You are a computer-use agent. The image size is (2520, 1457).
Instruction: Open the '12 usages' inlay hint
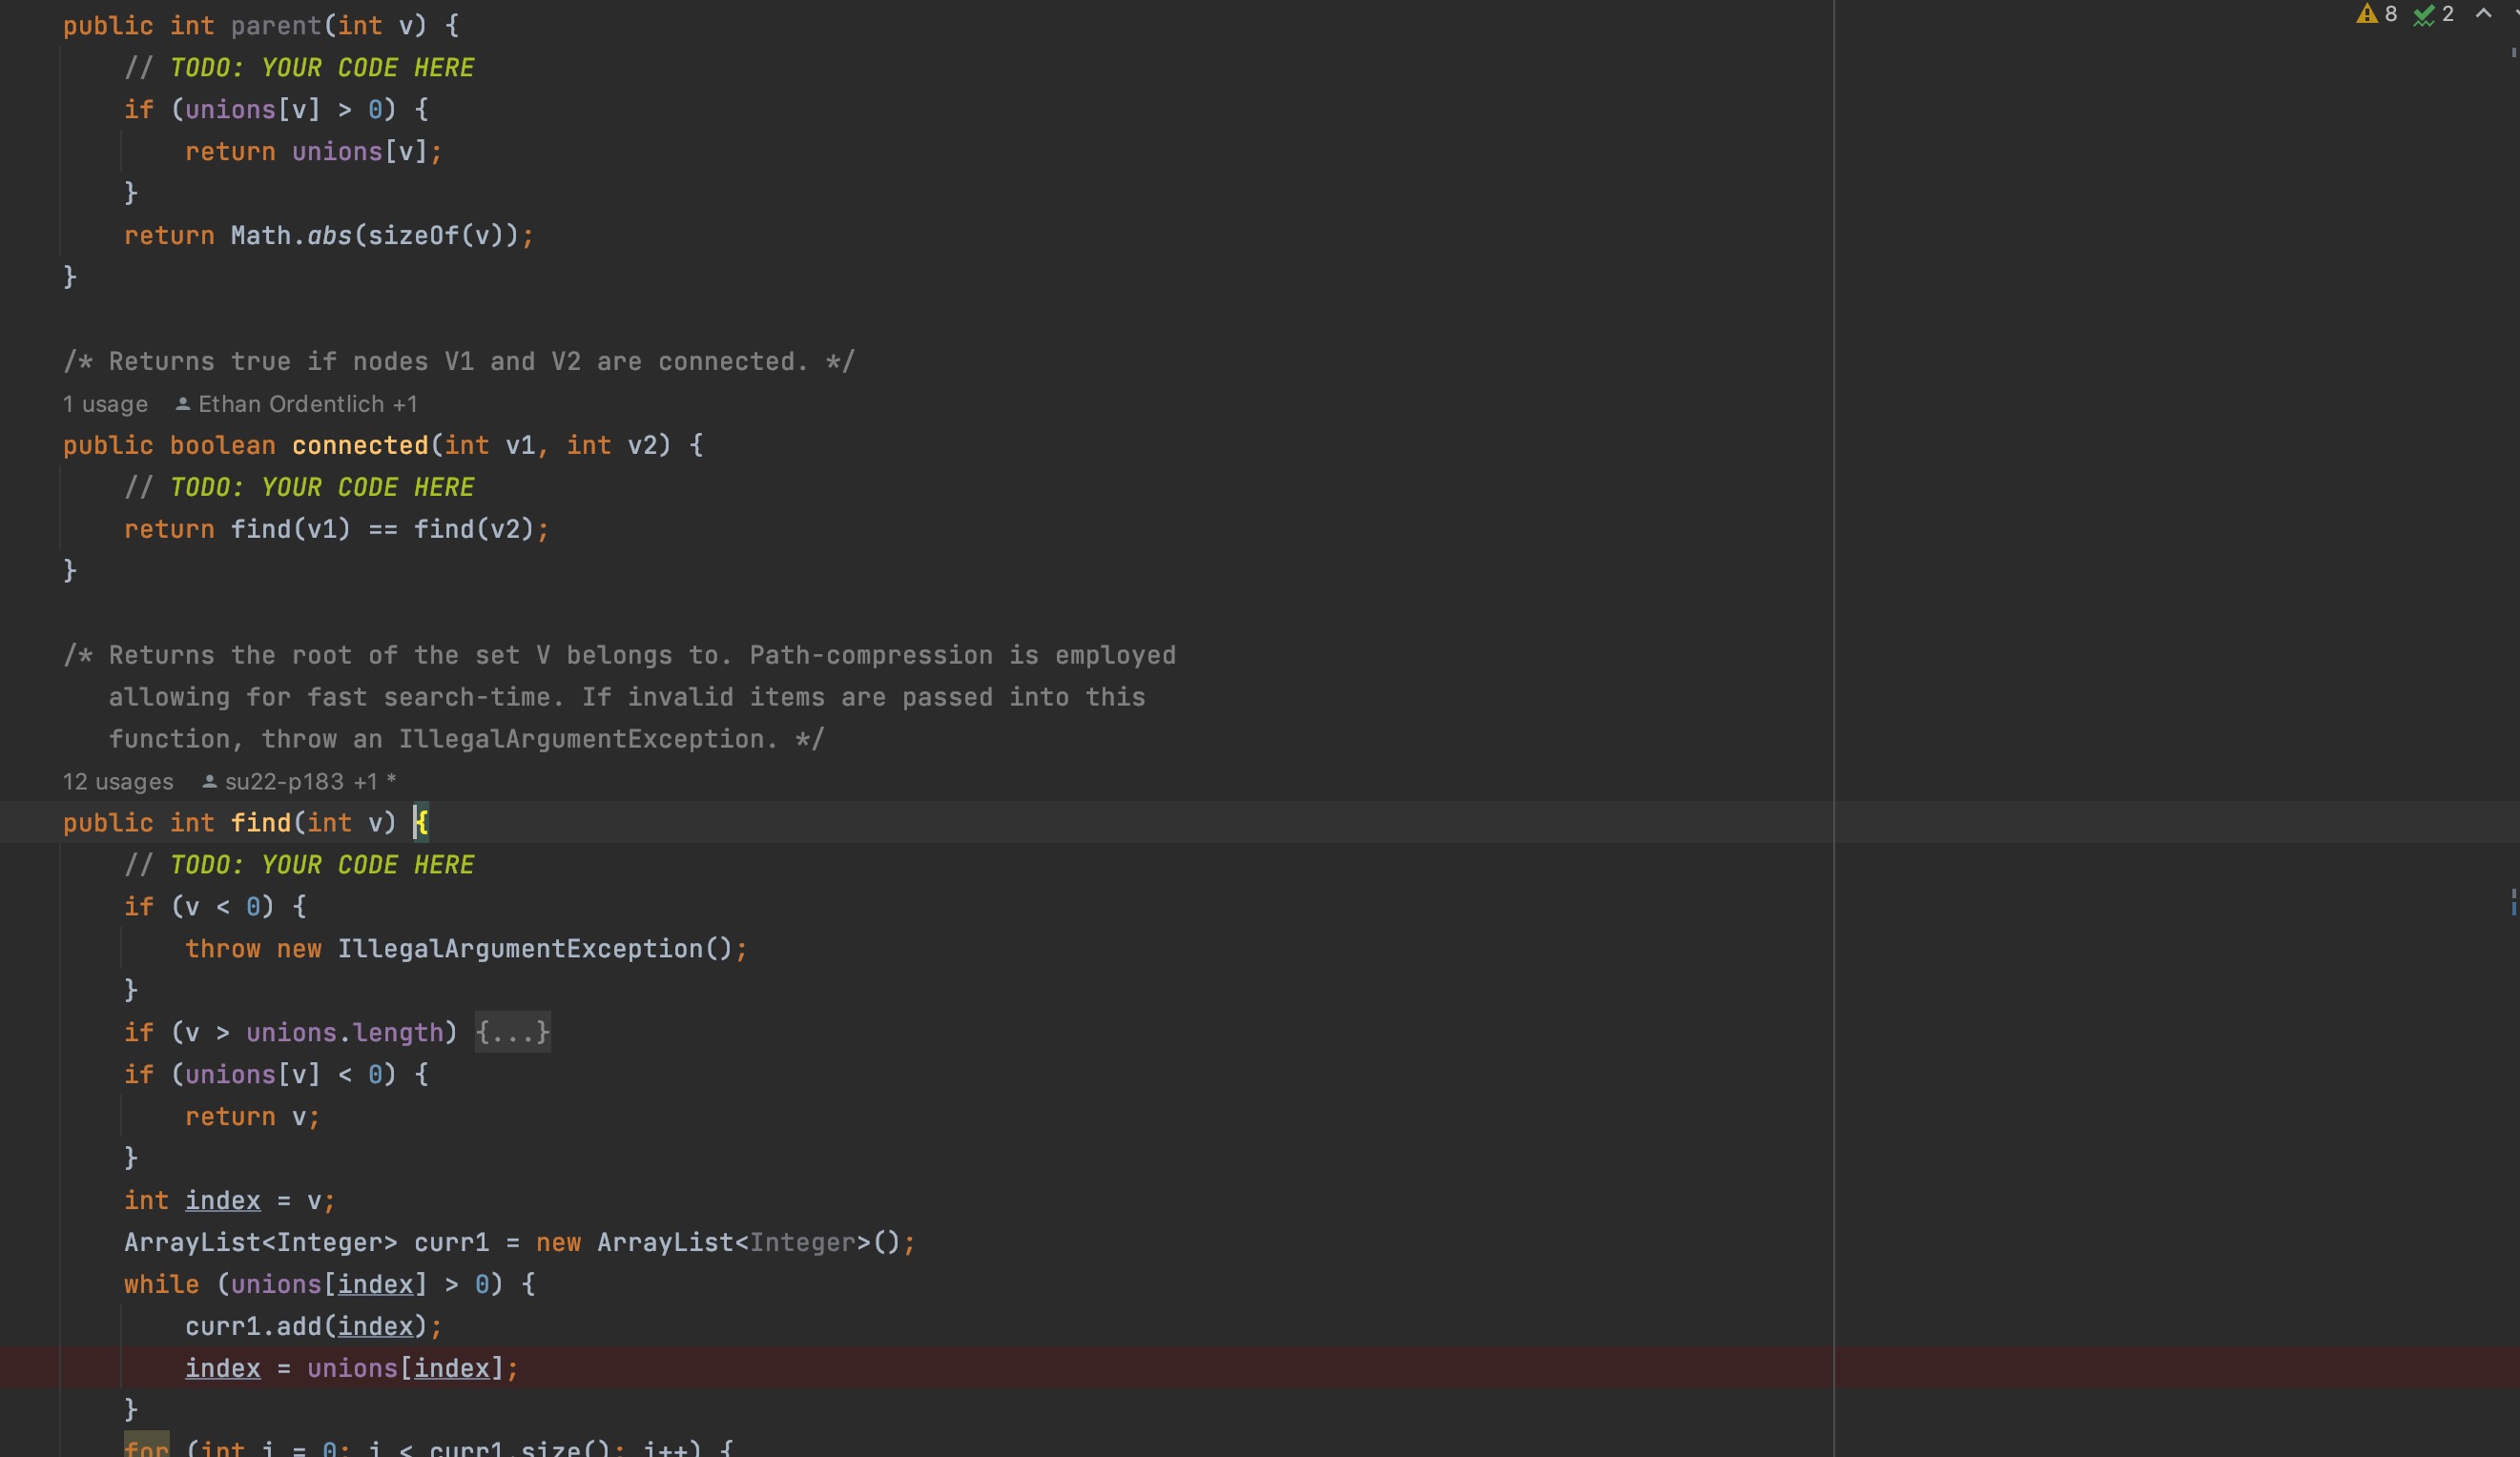click(x=118, y=782)
